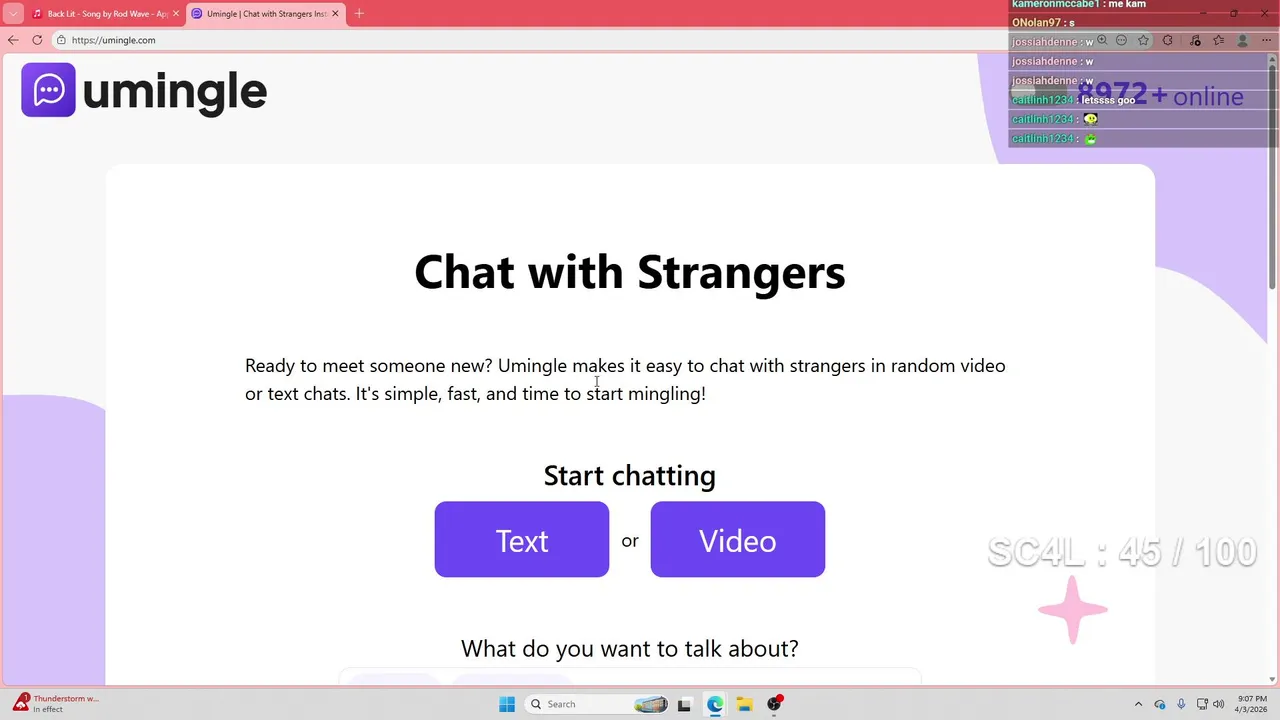Open the tab actions dropdown arrow

(13, 14)
